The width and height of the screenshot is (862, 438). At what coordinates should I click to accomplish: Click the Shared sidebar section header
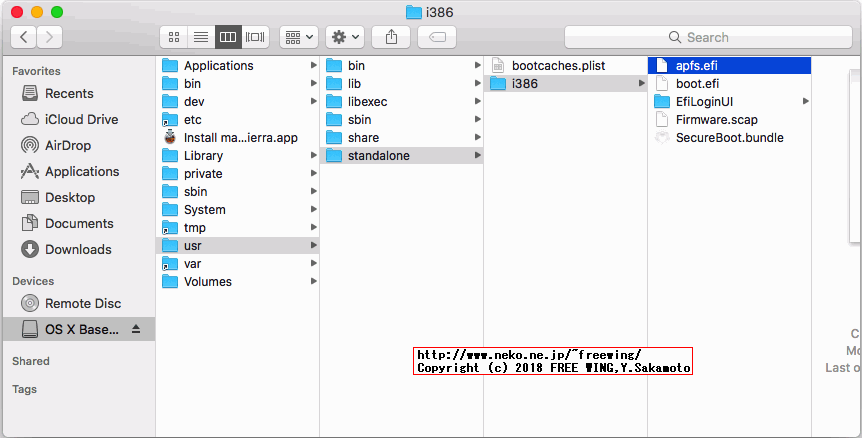(x=31, y=361)
